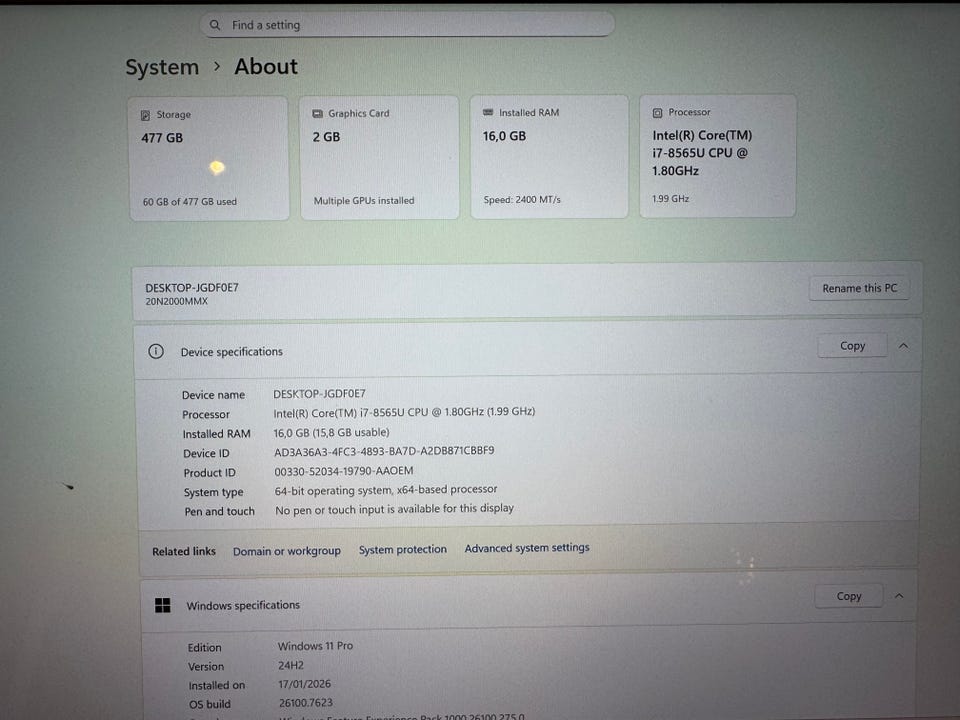Image resolution: width=960 pixels, height=720 pixels.
Task: Open the Storage card
Action: click(x=209, y=158)
